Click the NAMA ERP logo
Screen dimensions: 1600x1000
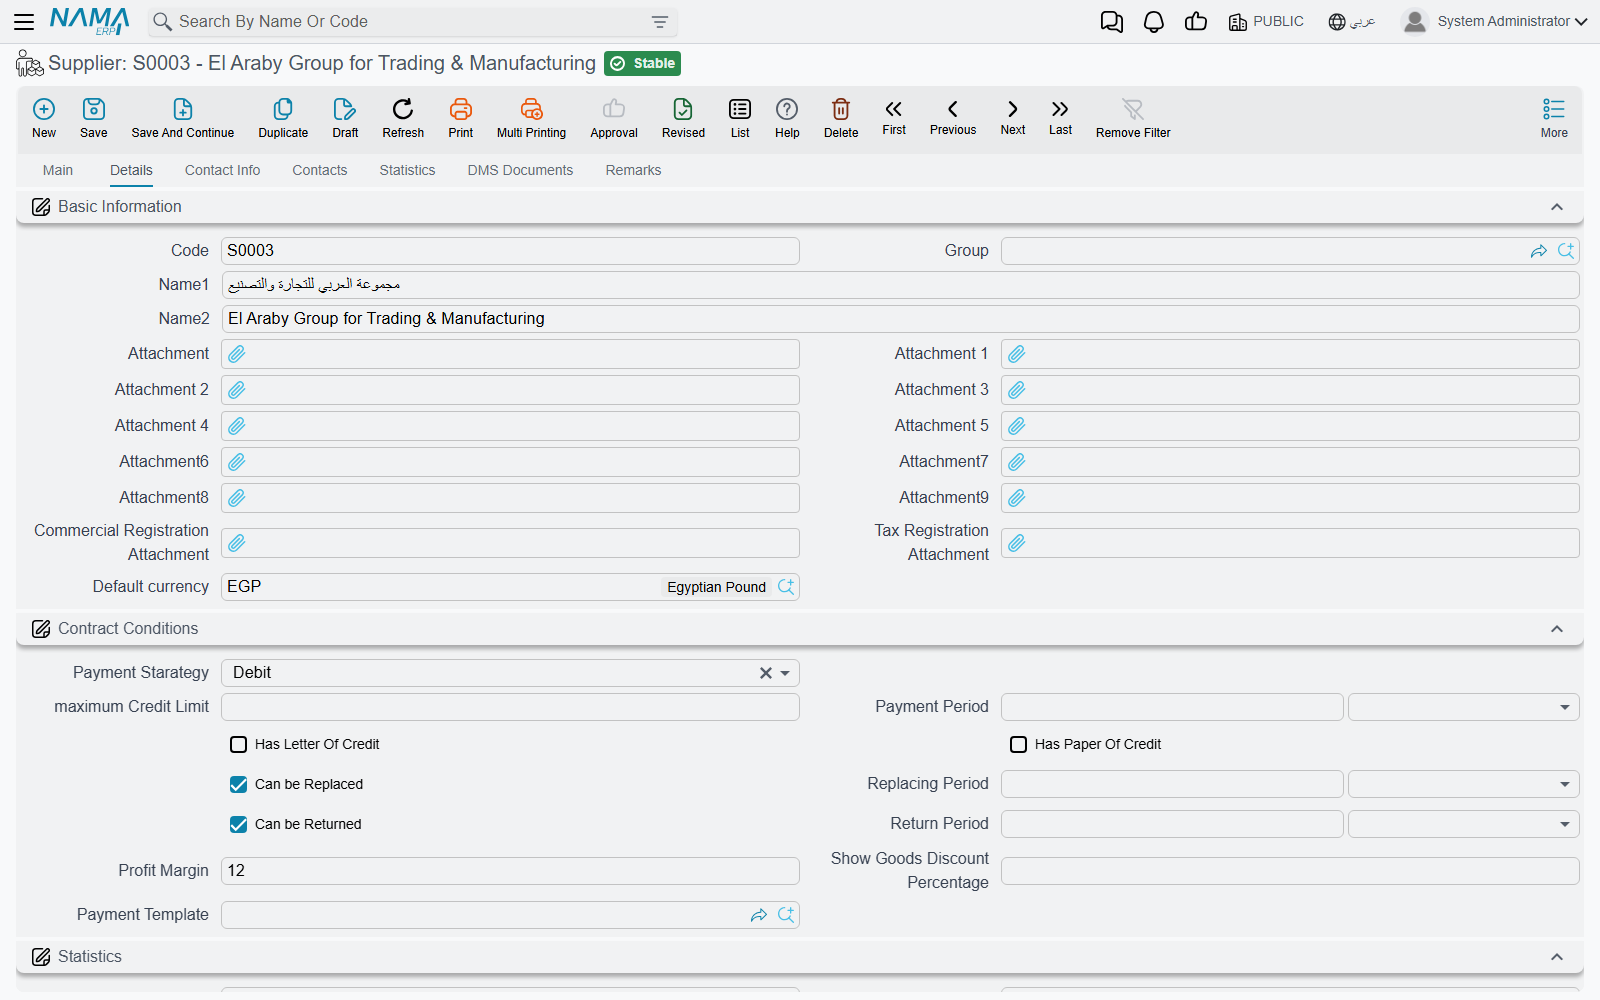coord(90,21)
